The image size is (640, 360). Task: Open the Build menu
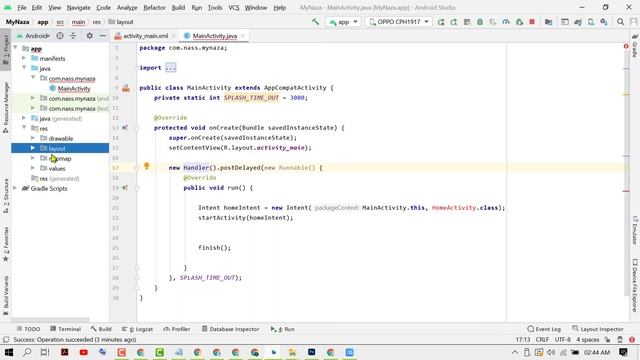178,7
